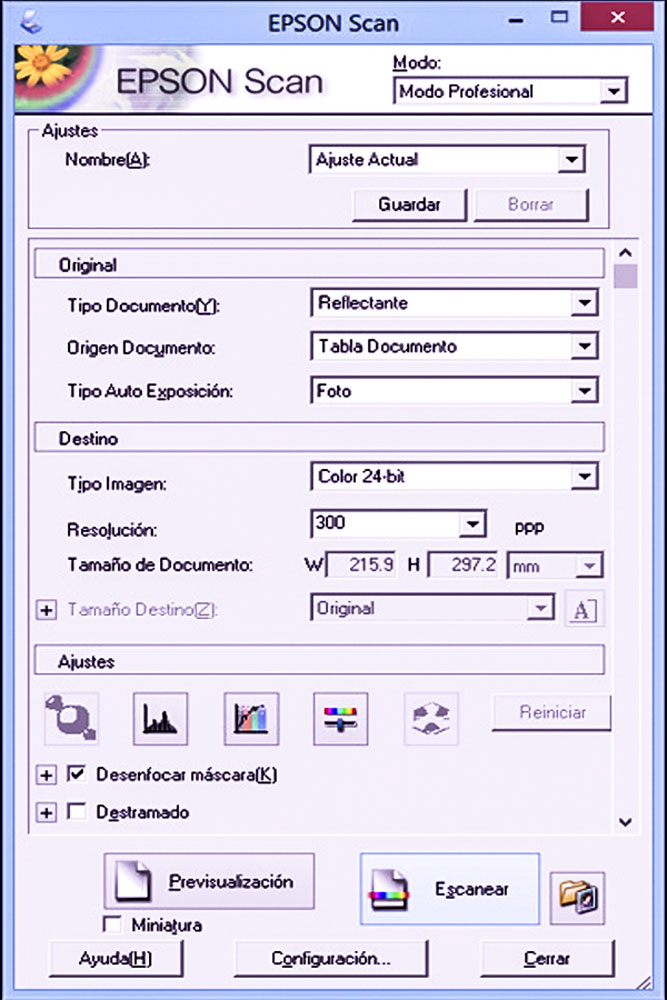Click the Cerrar button
Screen dimensions: 667x1000
547,959
